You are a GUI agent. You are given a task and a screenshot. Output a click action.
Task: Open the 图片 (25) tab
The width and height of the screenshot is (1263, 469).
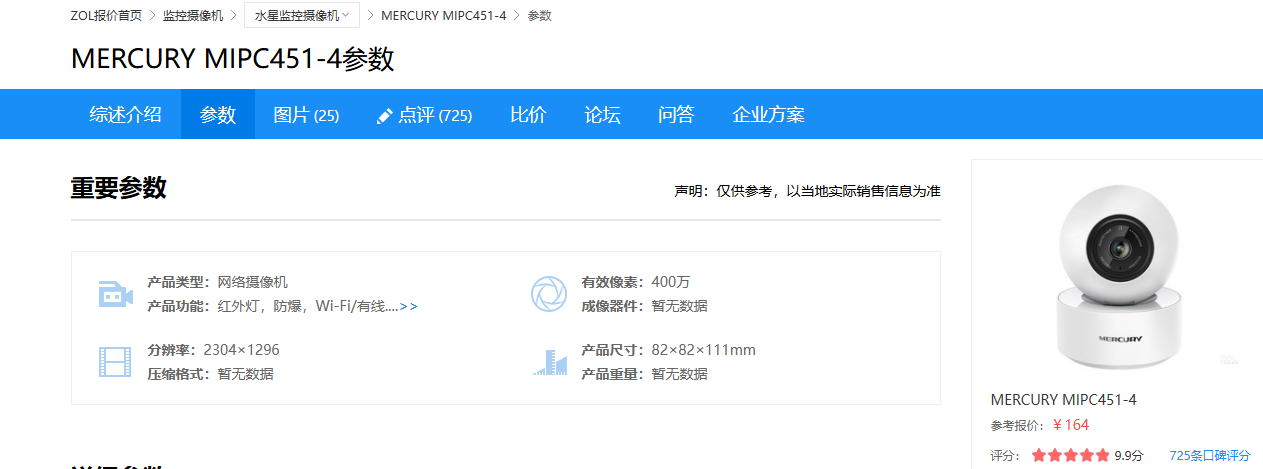306,114
